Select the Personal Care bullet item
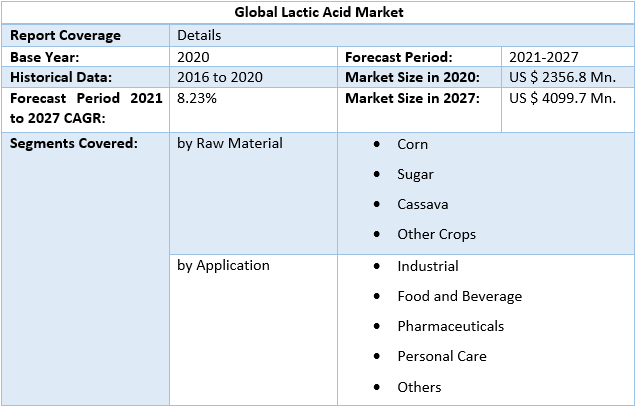639x411 pixels. click(439, 356)
